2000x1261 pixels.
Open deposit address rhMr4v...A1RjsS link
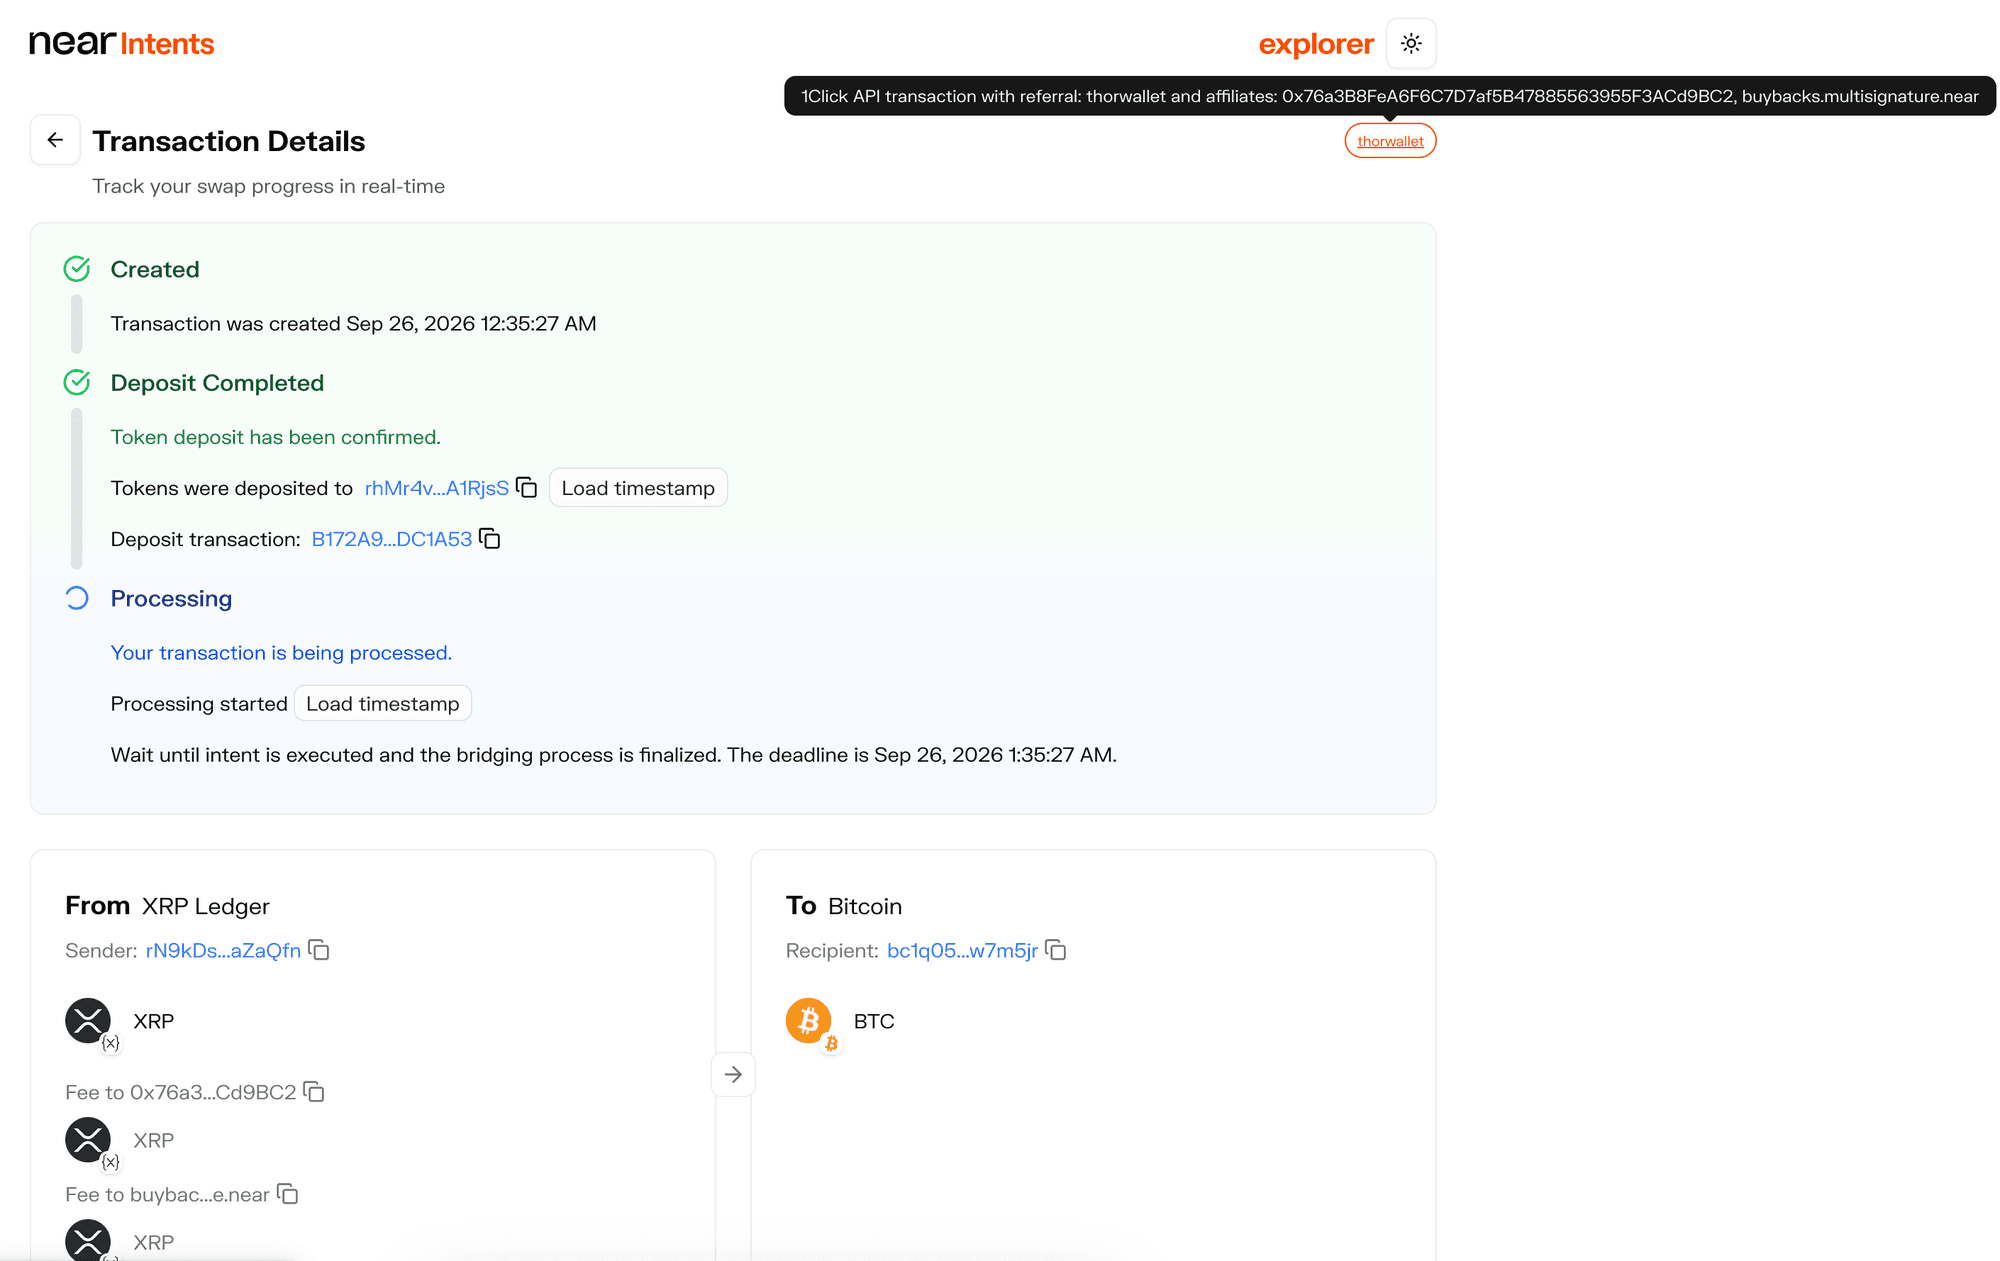[437, 488]
